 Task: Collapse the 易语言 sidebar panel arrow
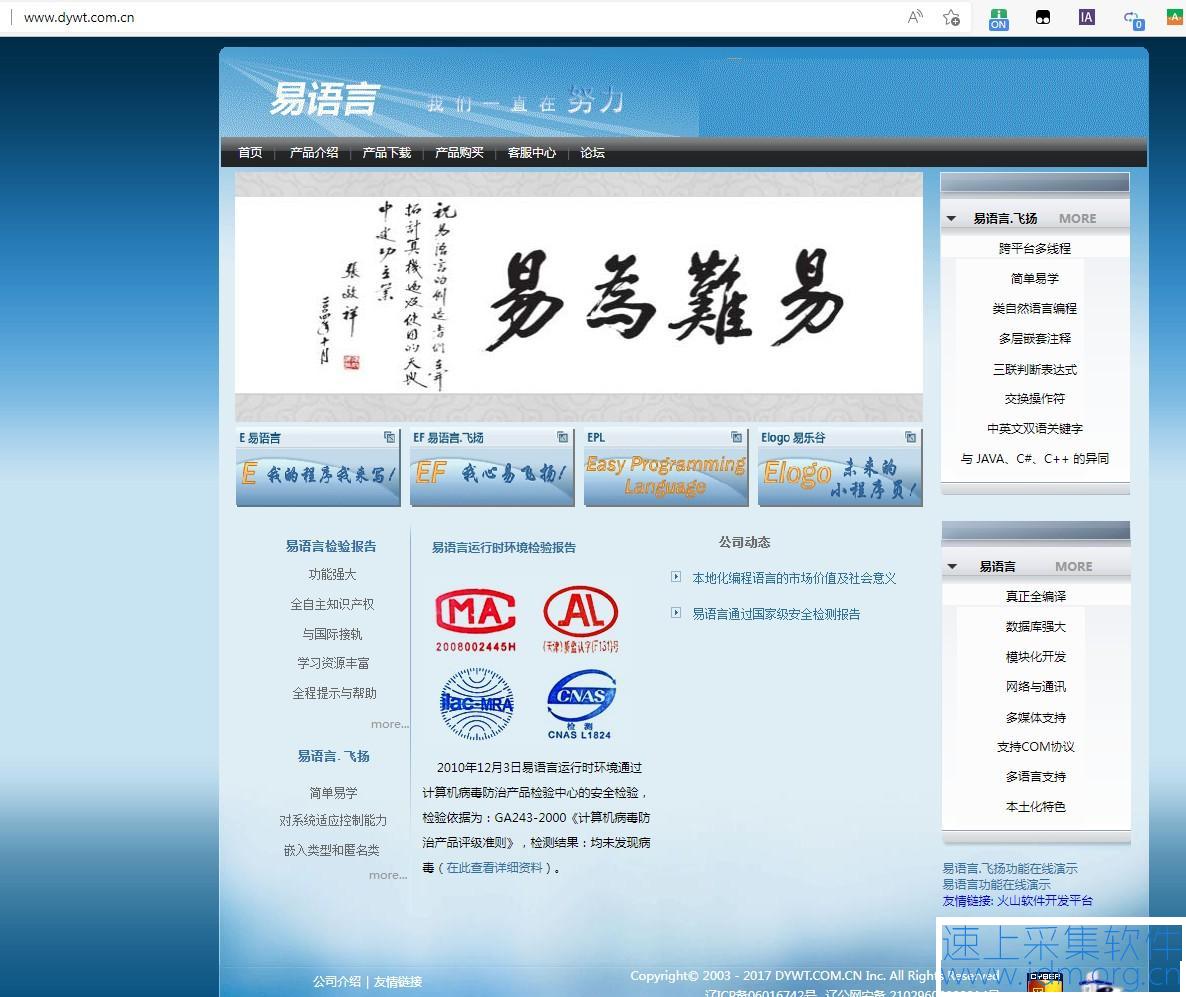tap(952, 567)
